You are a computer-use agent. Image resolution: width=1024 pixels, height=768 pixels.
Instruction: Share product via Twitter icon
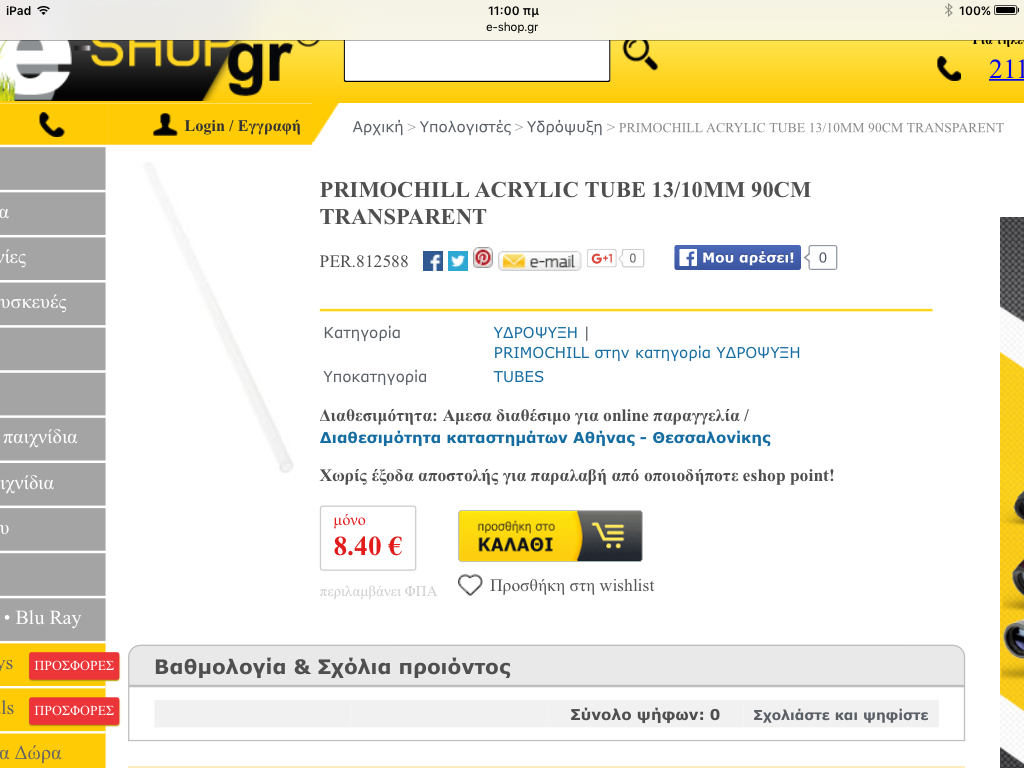click(x=458, y=261)
